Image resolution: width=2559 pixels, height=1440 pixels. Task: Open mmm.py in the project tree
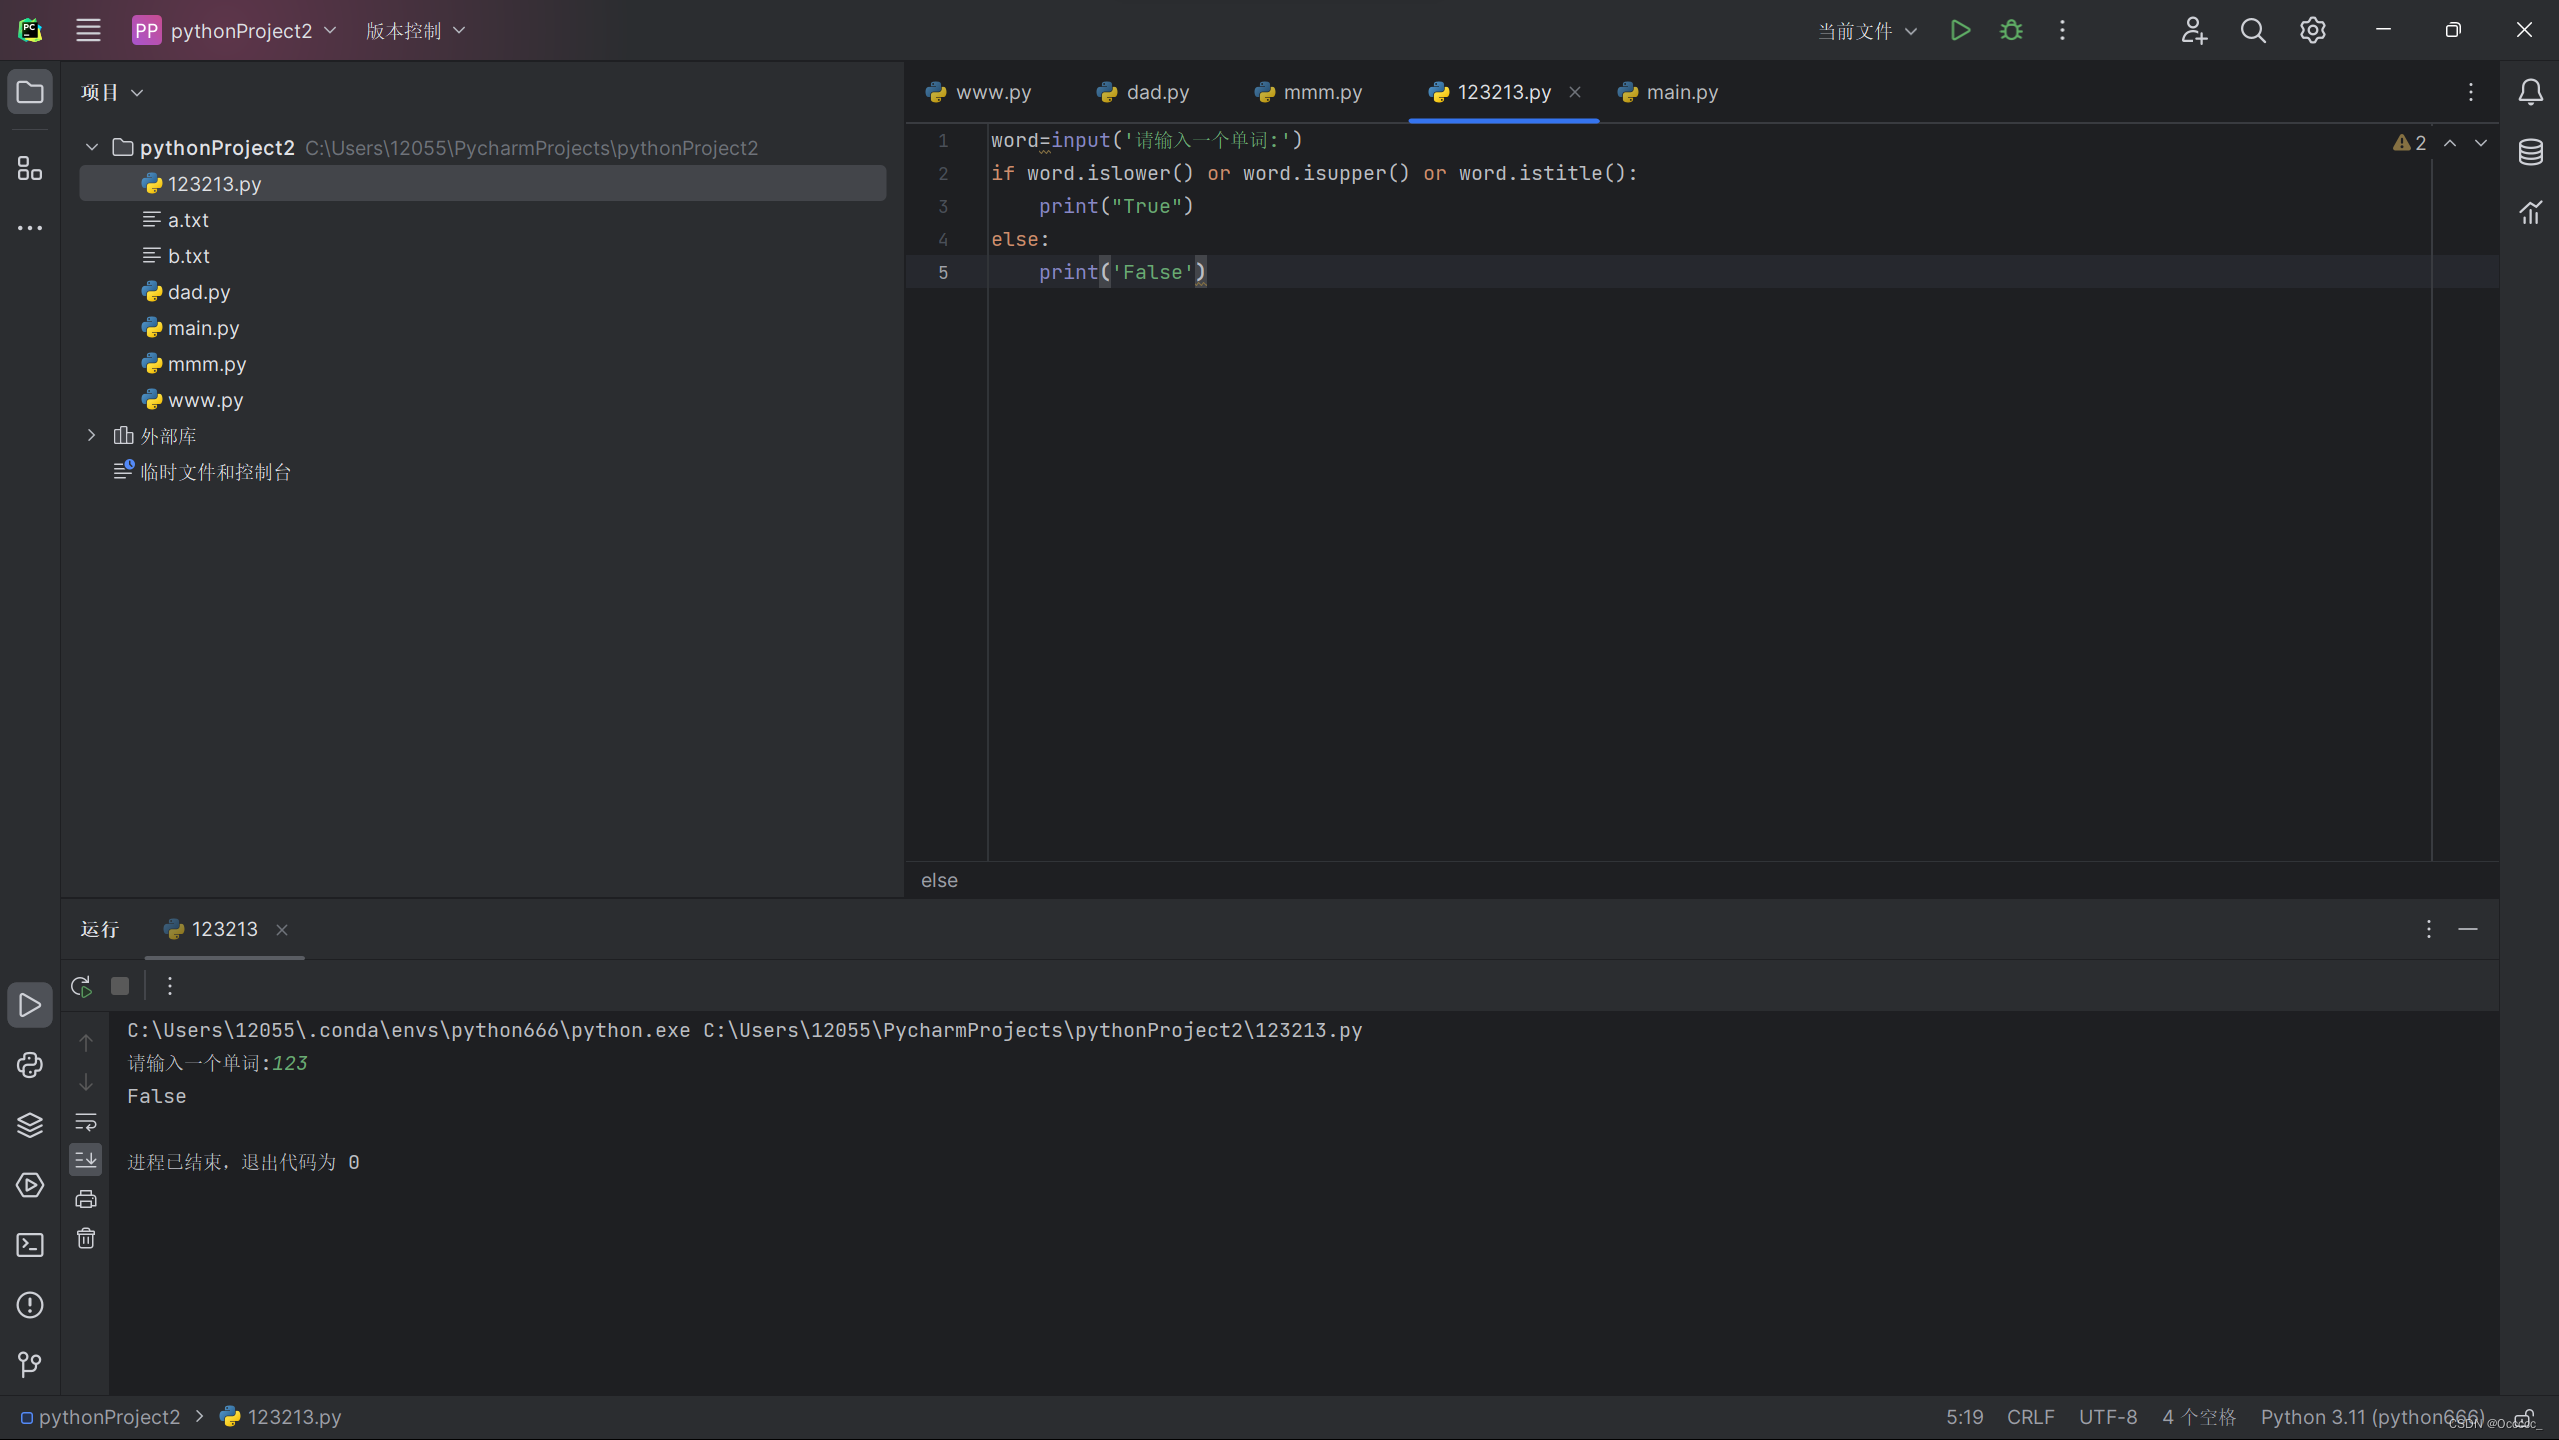point(206,364)
